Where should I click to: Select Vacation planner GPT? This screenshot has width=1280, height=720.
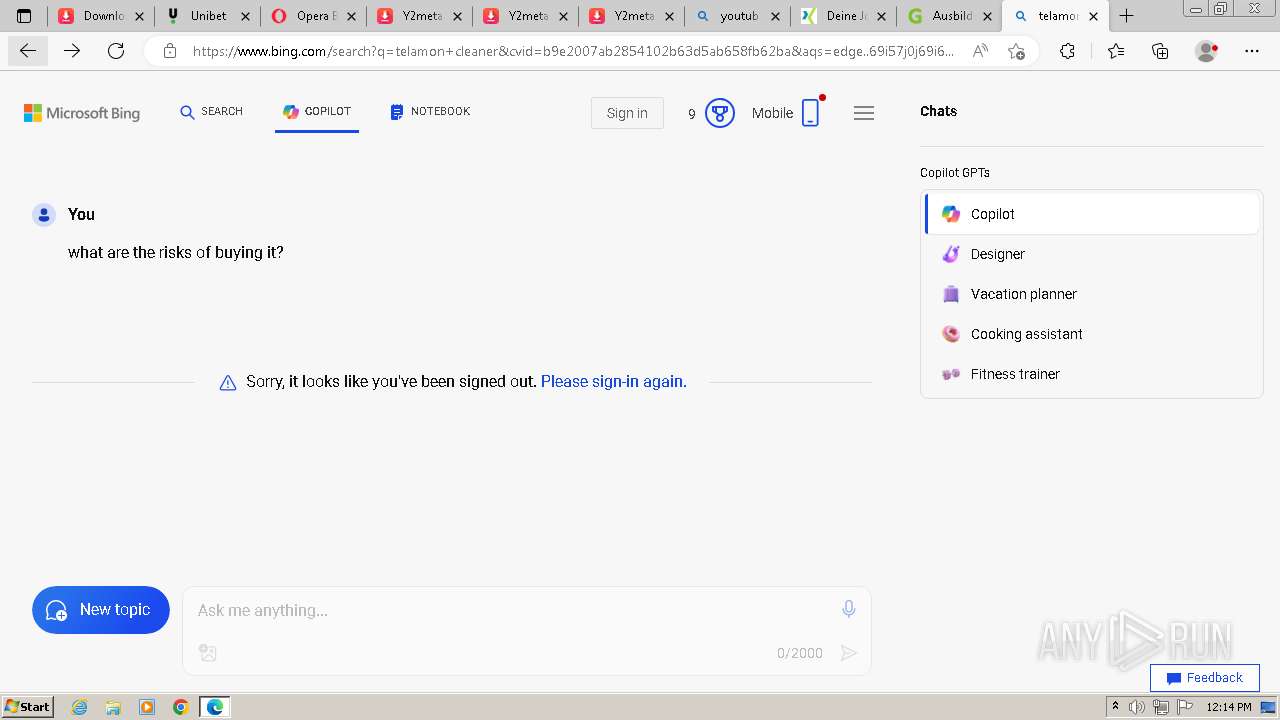pos(1092,294)
